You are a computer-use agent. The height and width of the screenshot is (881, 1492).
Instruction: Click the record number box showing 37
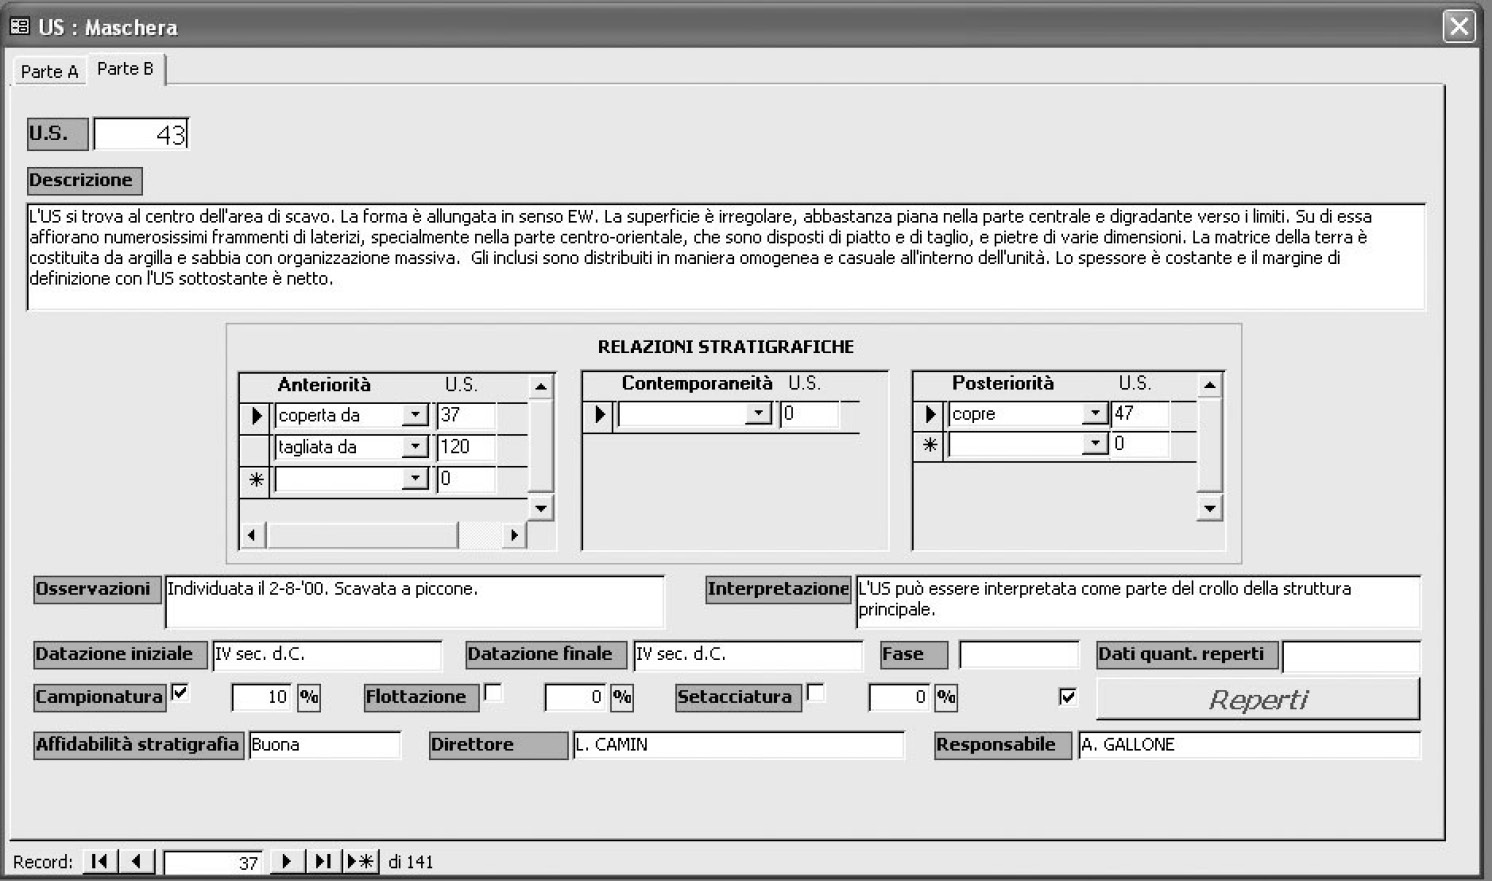point(214,862)
